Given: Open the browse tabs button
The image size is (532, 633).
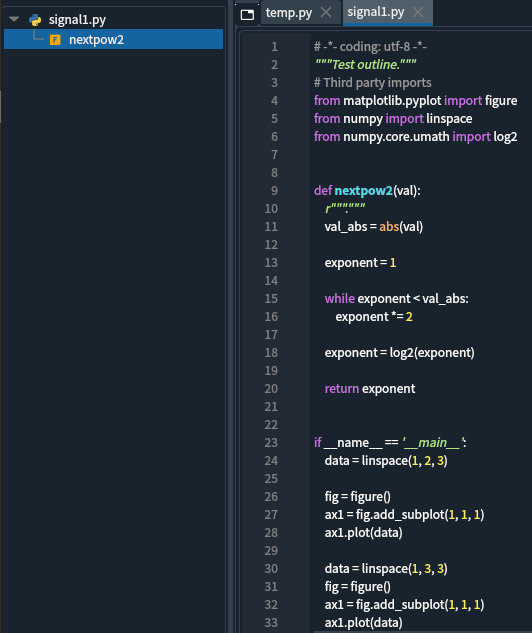Looking at the screenshot, I should click(x=247, y=15).
